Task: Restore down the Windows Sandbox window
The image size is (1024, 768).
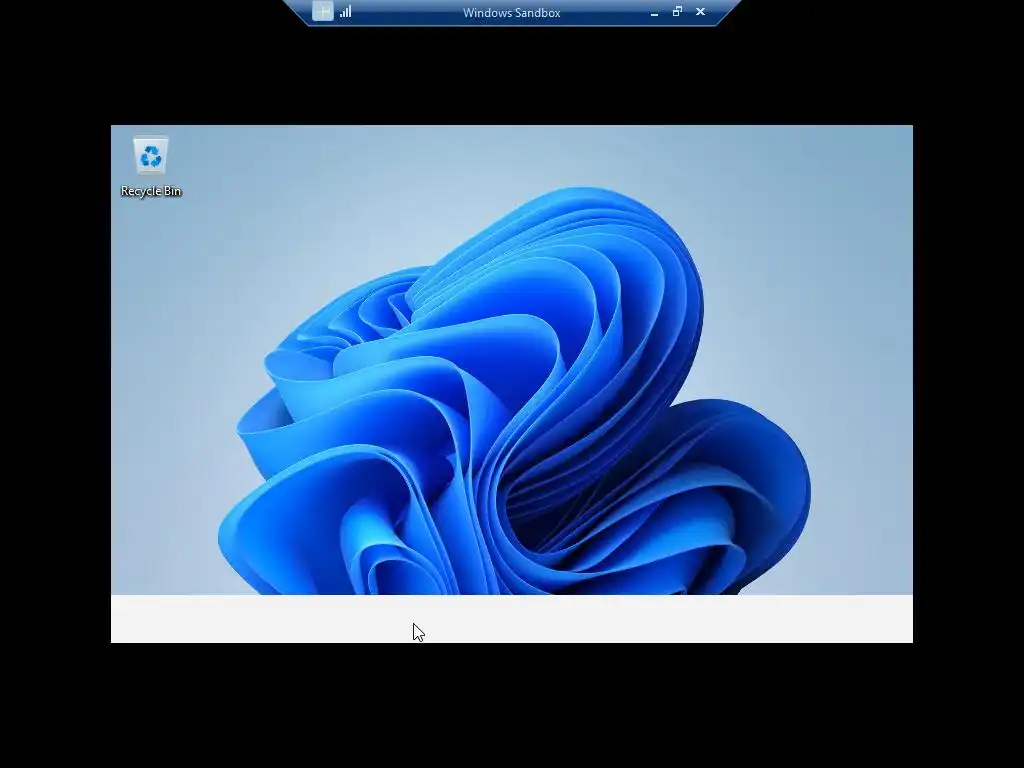Action: click(677, 12)
